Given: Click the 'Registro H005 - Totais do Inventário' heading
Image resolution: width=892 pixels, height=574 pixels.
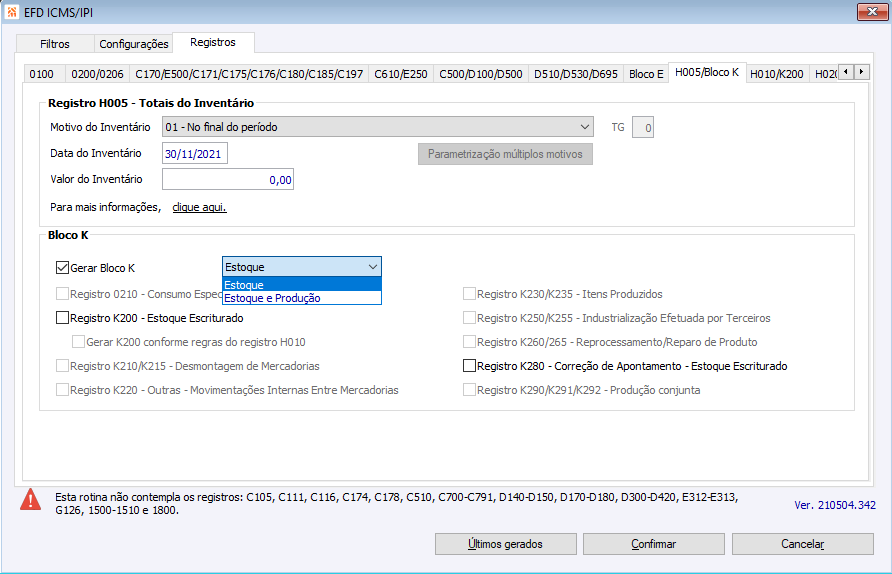Looking at the screenshot, I should click(x=151, y=103).
